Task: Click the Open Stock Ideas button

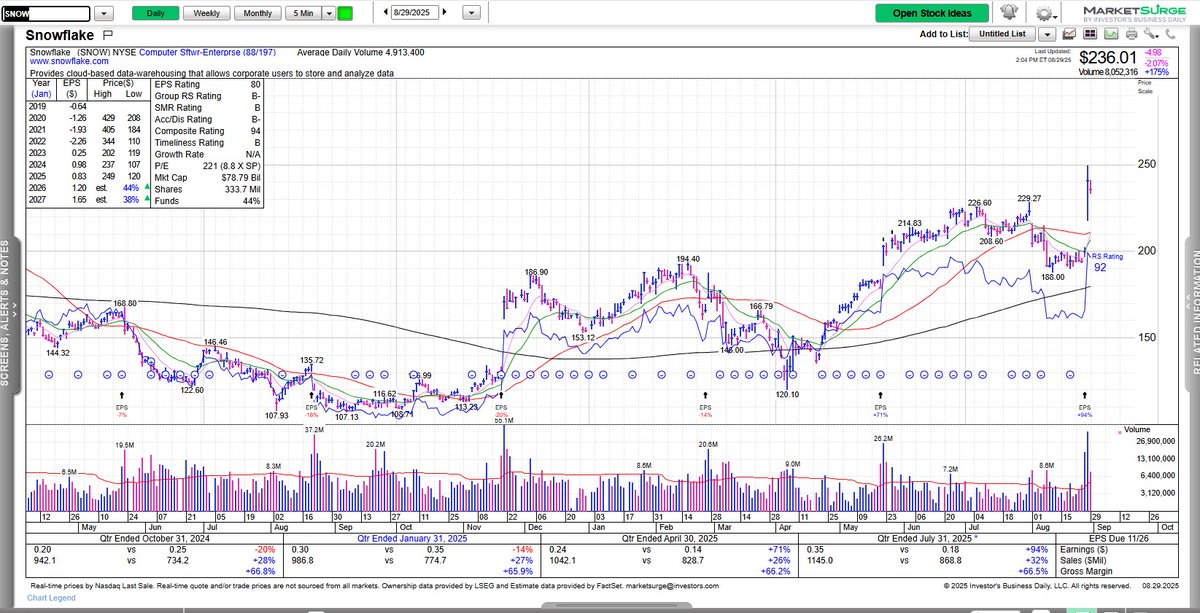Action: 932,14
